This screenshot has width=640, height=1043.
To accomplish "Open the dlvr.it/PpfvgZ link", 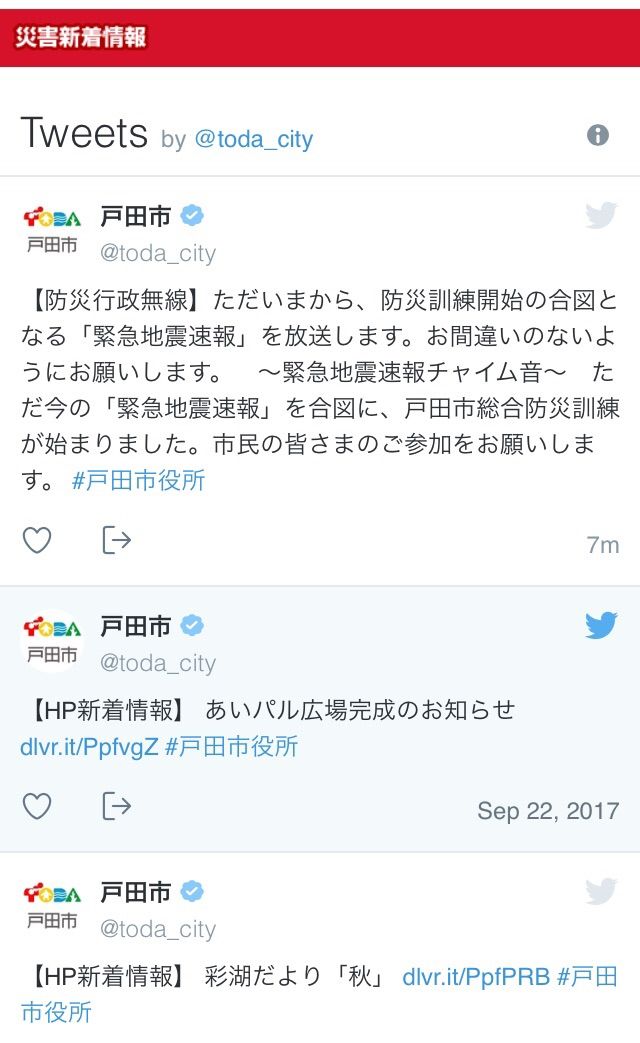I will 89,747.
